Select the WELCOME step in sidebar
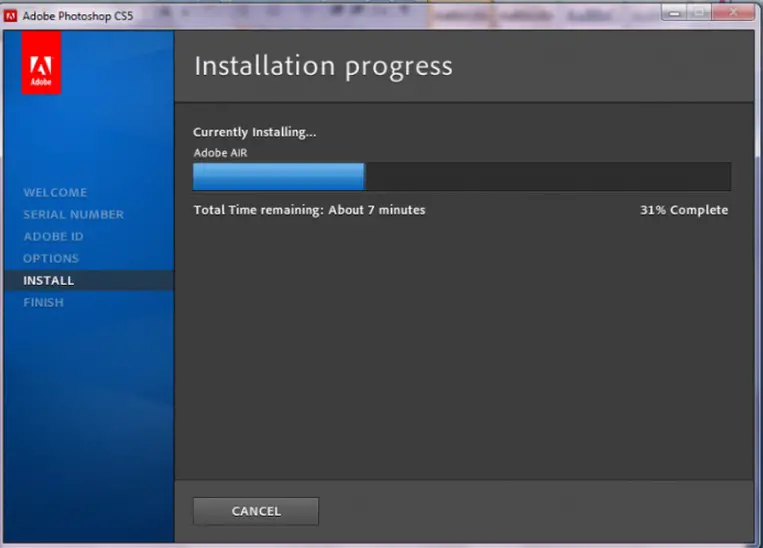 tap(55, 192)
